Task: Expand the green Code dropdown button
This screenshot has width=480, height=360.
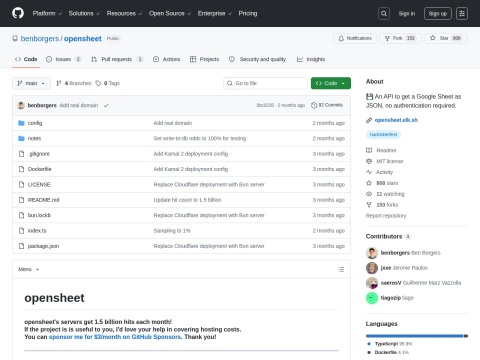Action: pyautogui.click(x=331, y=83)
